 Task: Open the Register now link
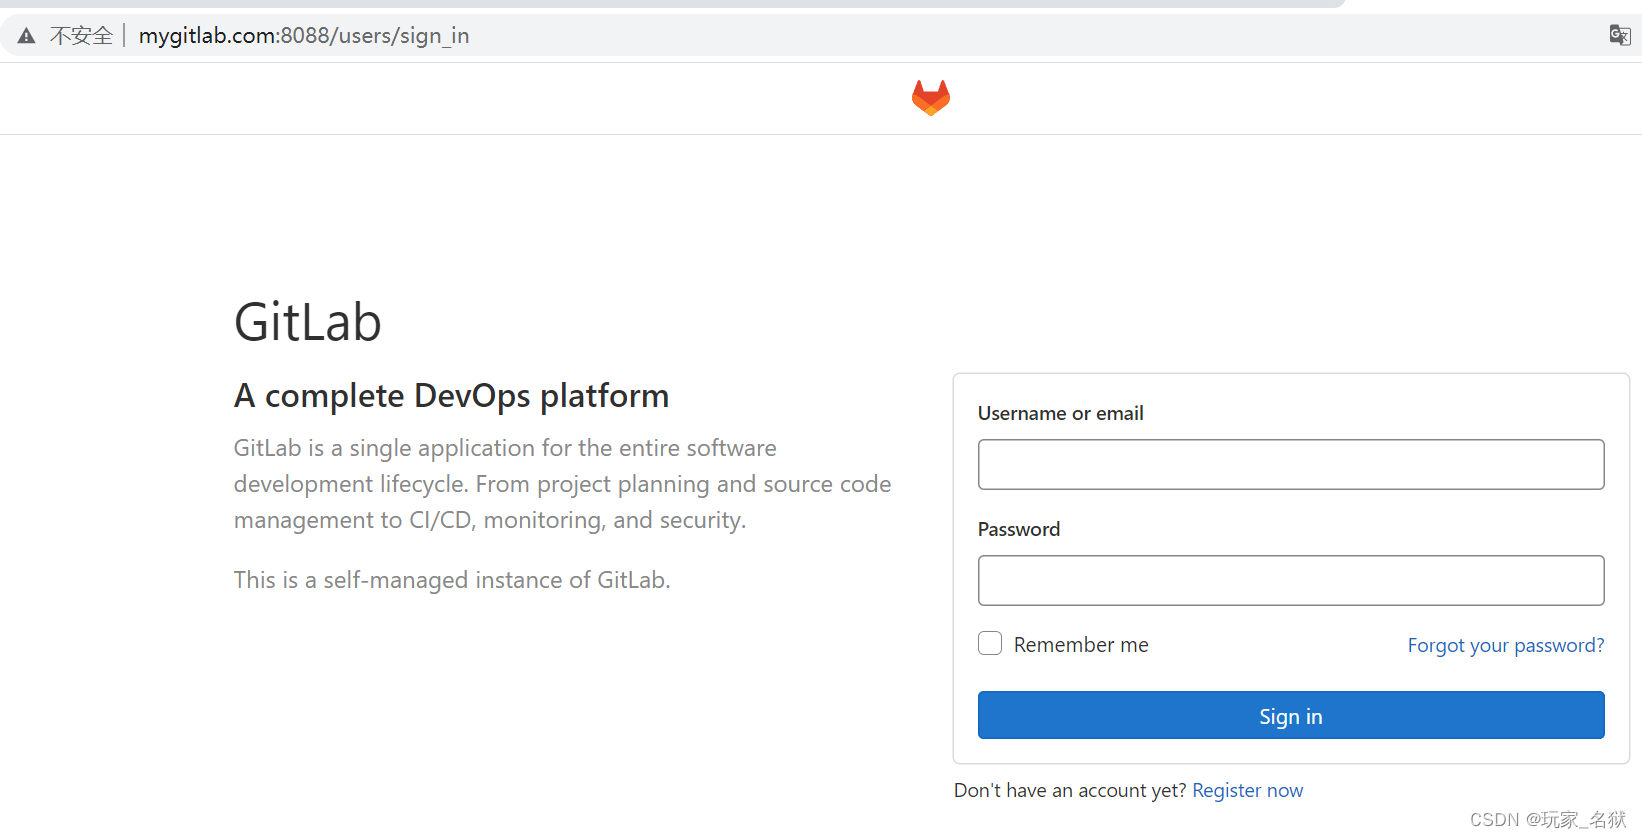click(x=1248, y=790)
